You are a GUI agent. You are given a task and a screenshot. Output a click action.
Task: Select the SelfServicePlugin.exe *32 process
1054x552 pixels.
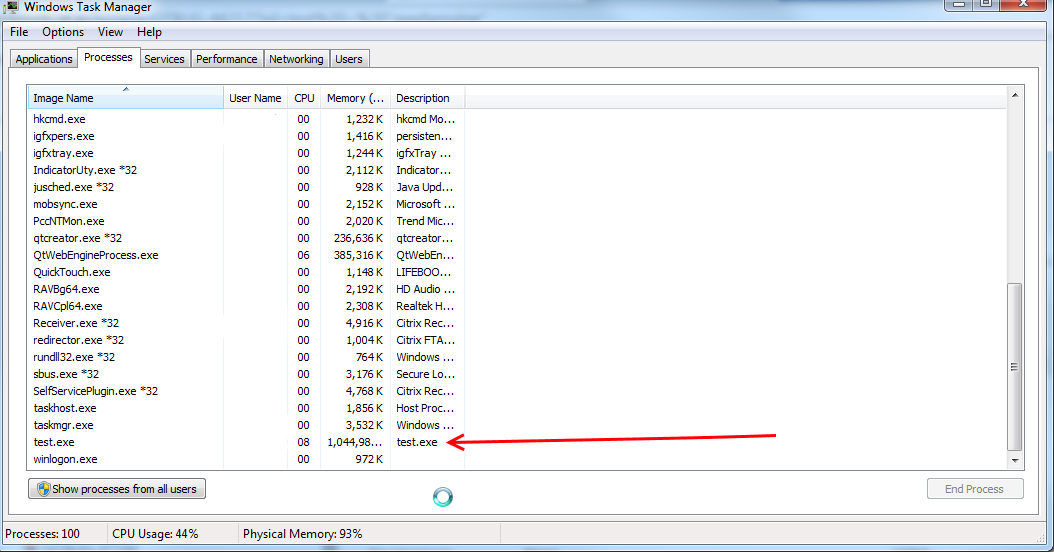(x=95, y=391)
